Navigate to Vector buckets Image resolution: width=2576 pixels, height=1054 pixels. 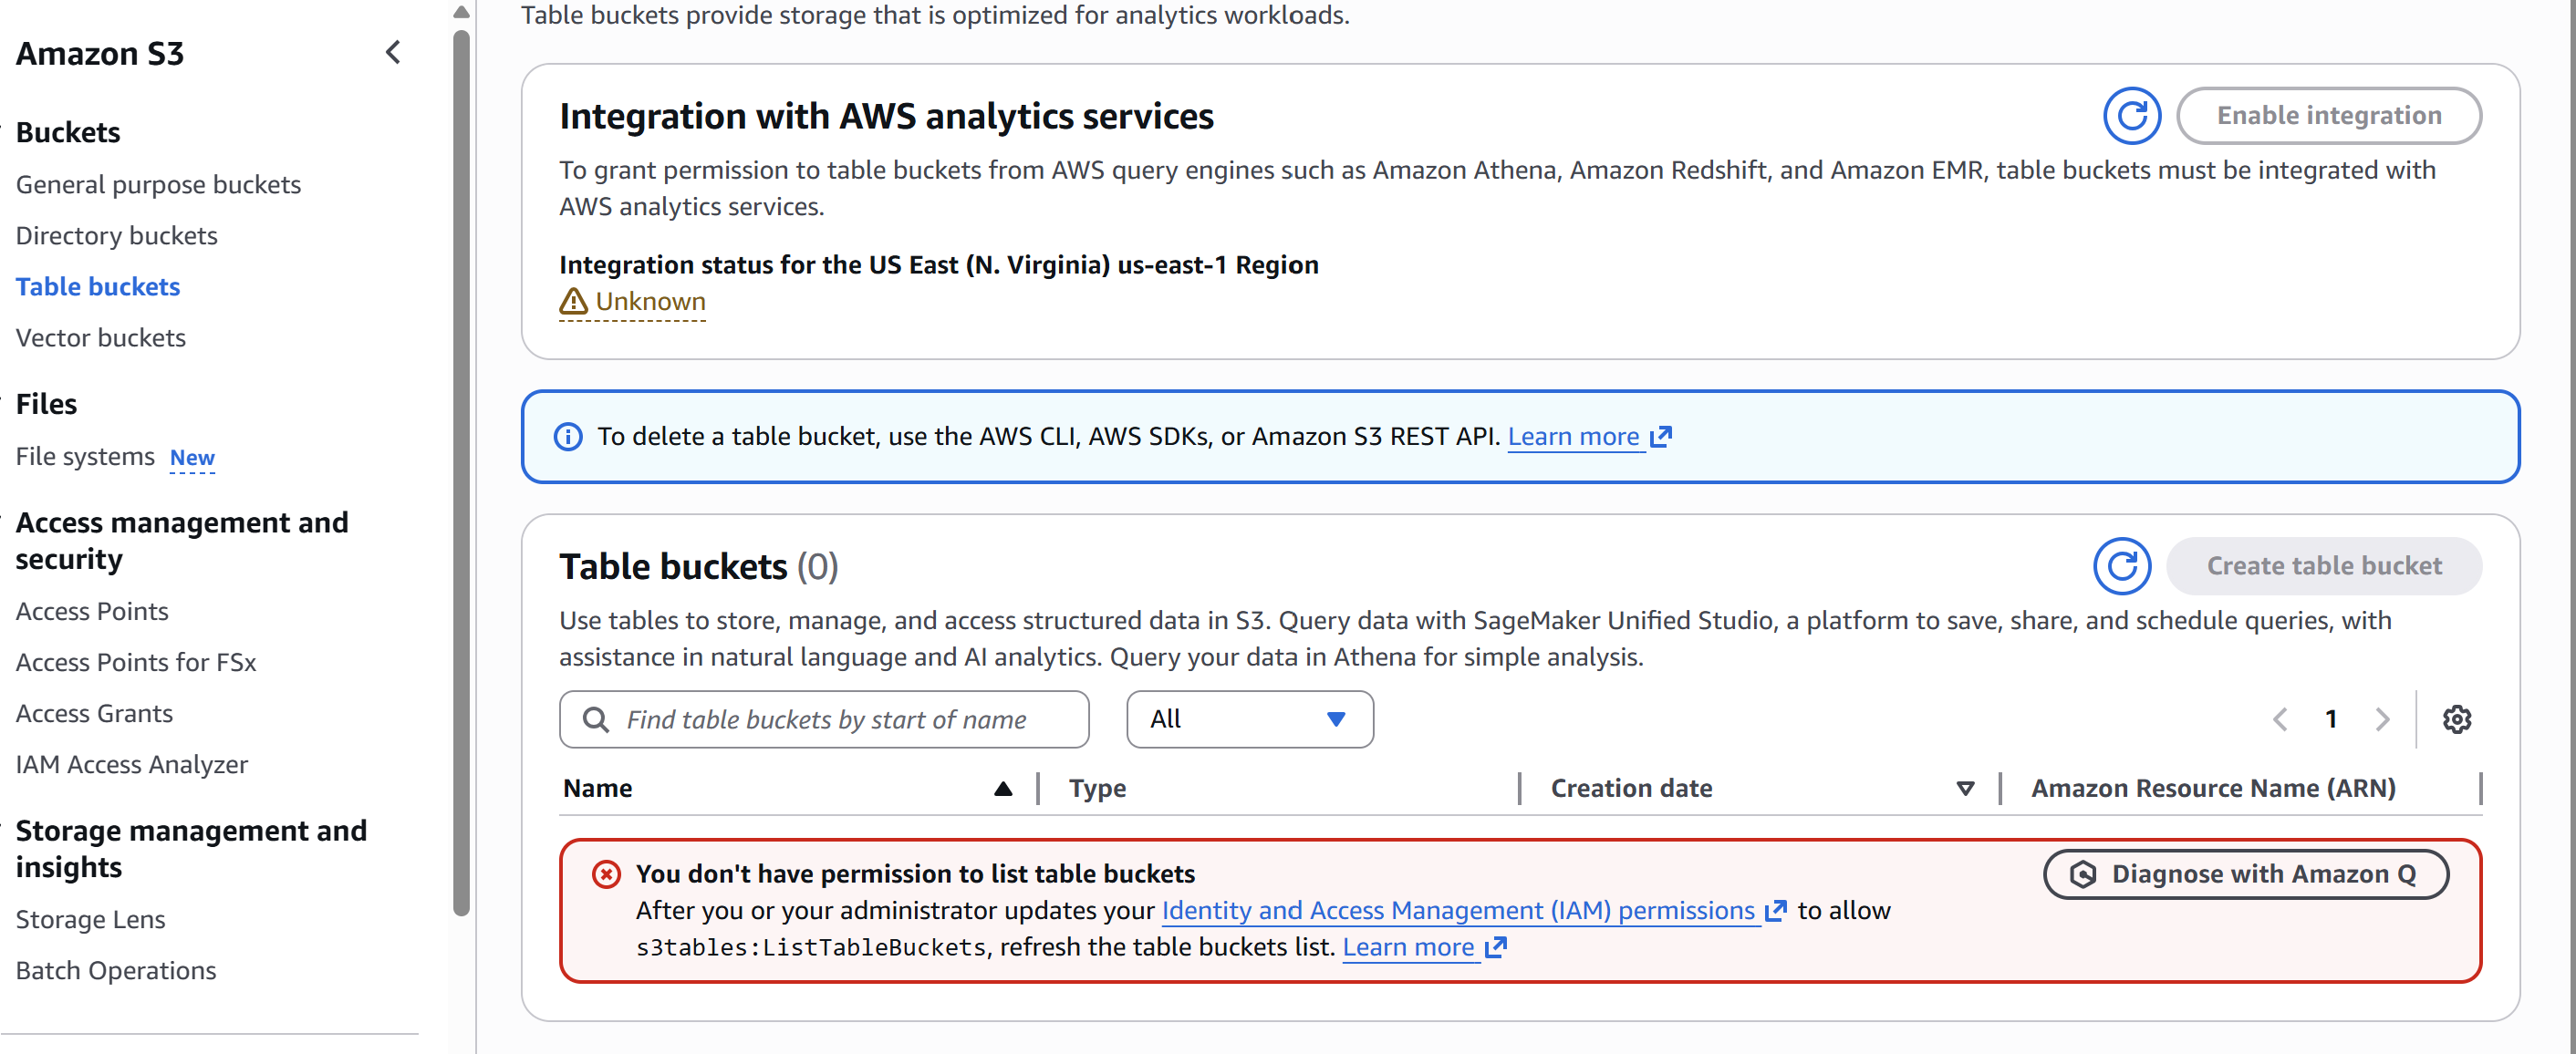click(x=101, y=337)
